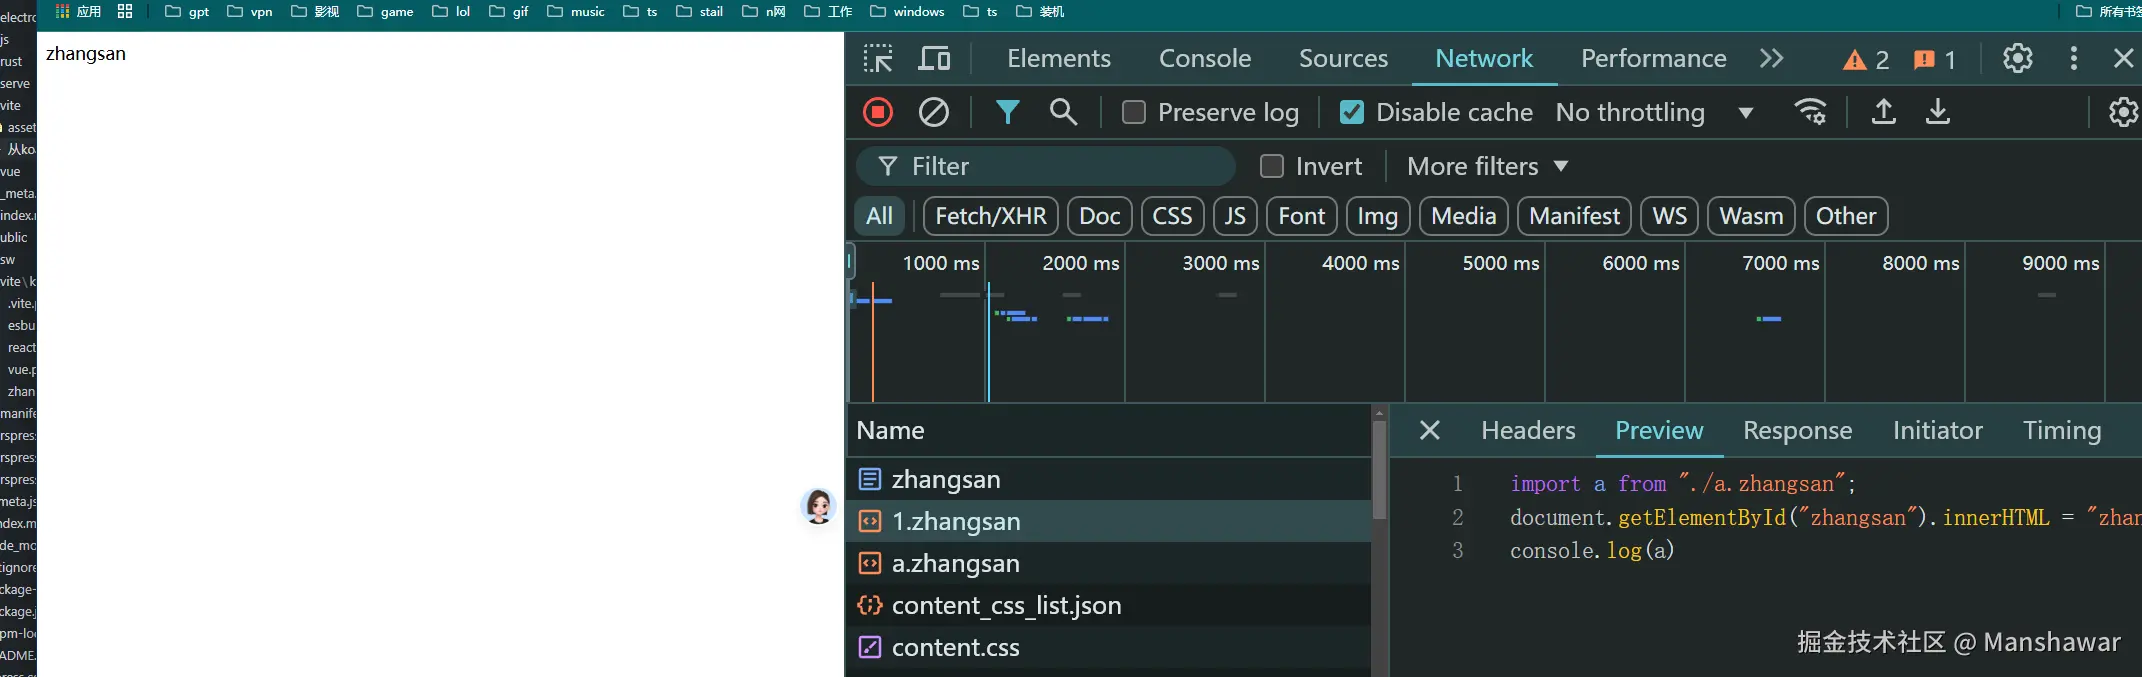The width and height of the screenshot is (2142, 677).
Task: Open the game bookmark folder
Action: point(385,12)
